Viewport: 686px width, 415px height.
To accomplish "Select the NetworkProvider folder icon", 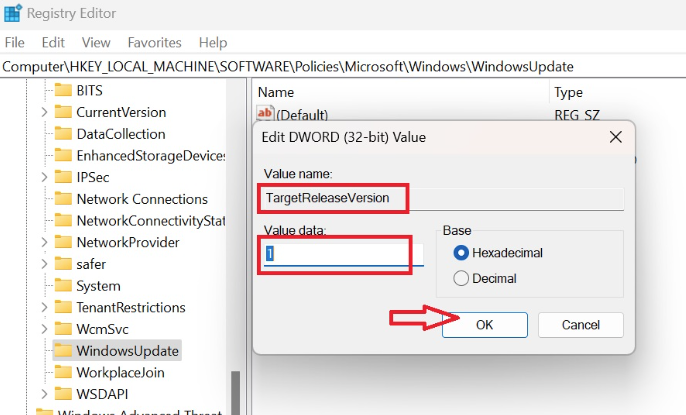I will coord(63,242).
